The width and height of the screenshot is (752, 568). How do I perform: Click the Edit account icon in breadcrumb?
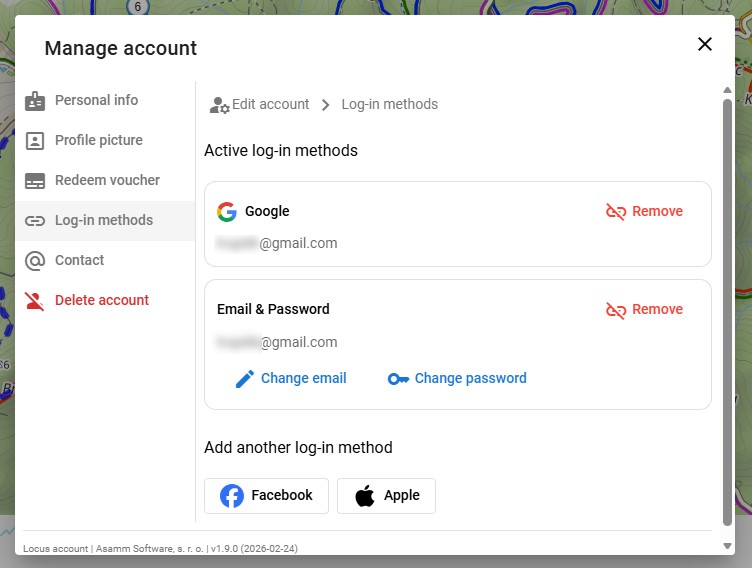click(x=219, y=105)
